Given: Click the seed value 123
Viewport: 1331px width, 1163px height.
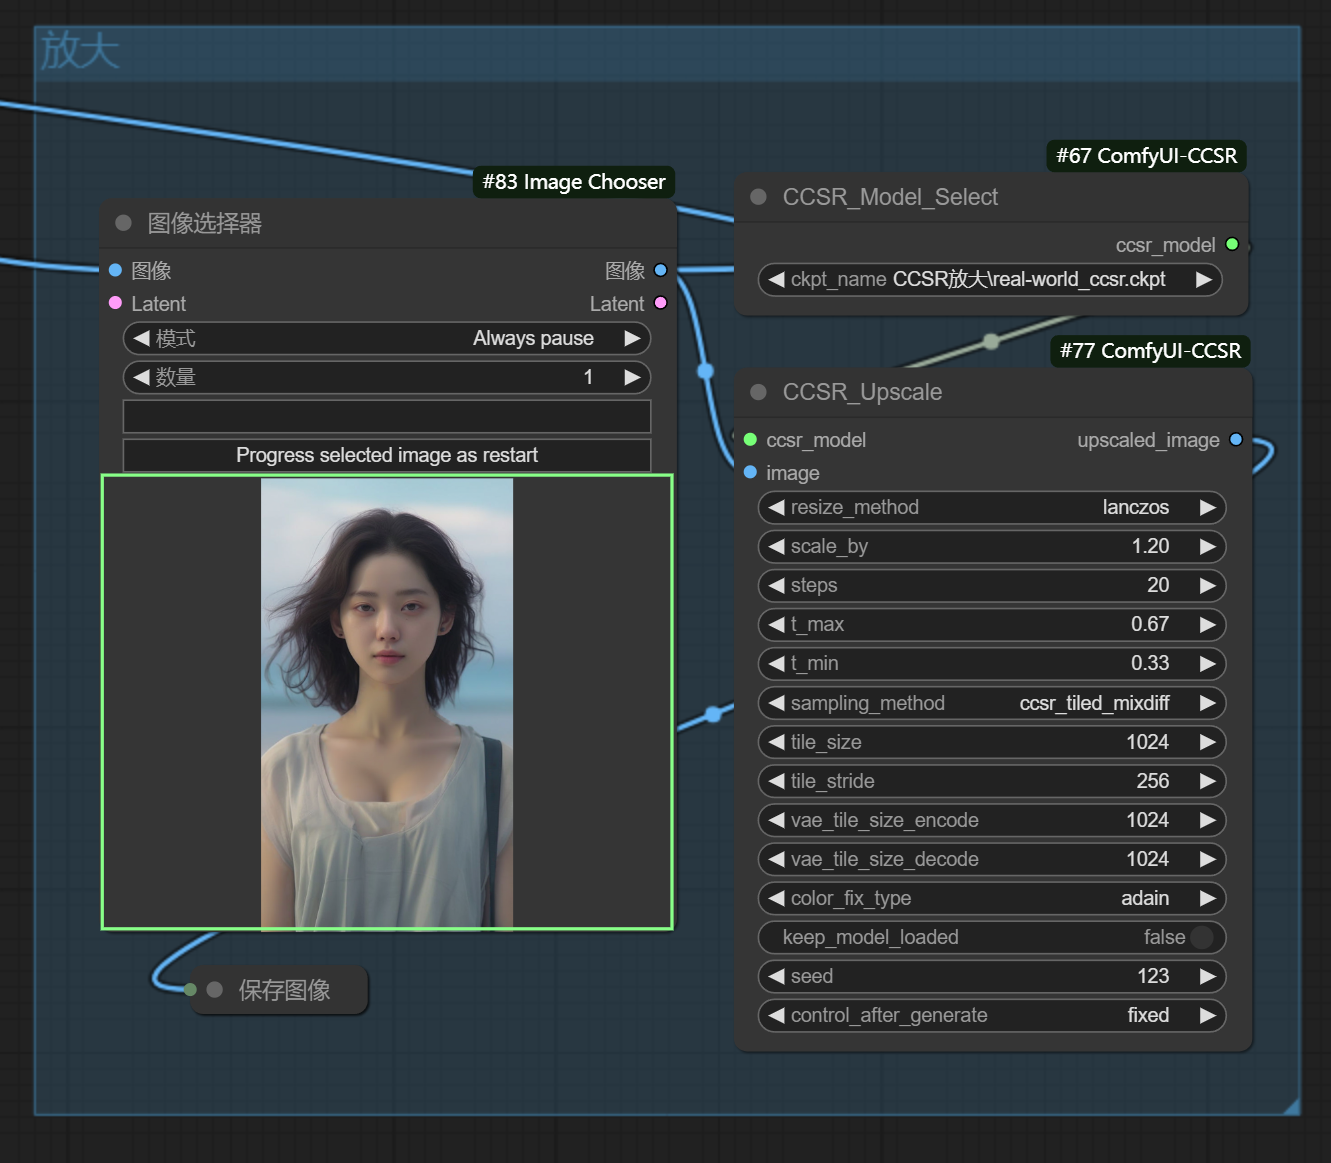Looking at the screenshot, I should click(x=1153, y=976).
